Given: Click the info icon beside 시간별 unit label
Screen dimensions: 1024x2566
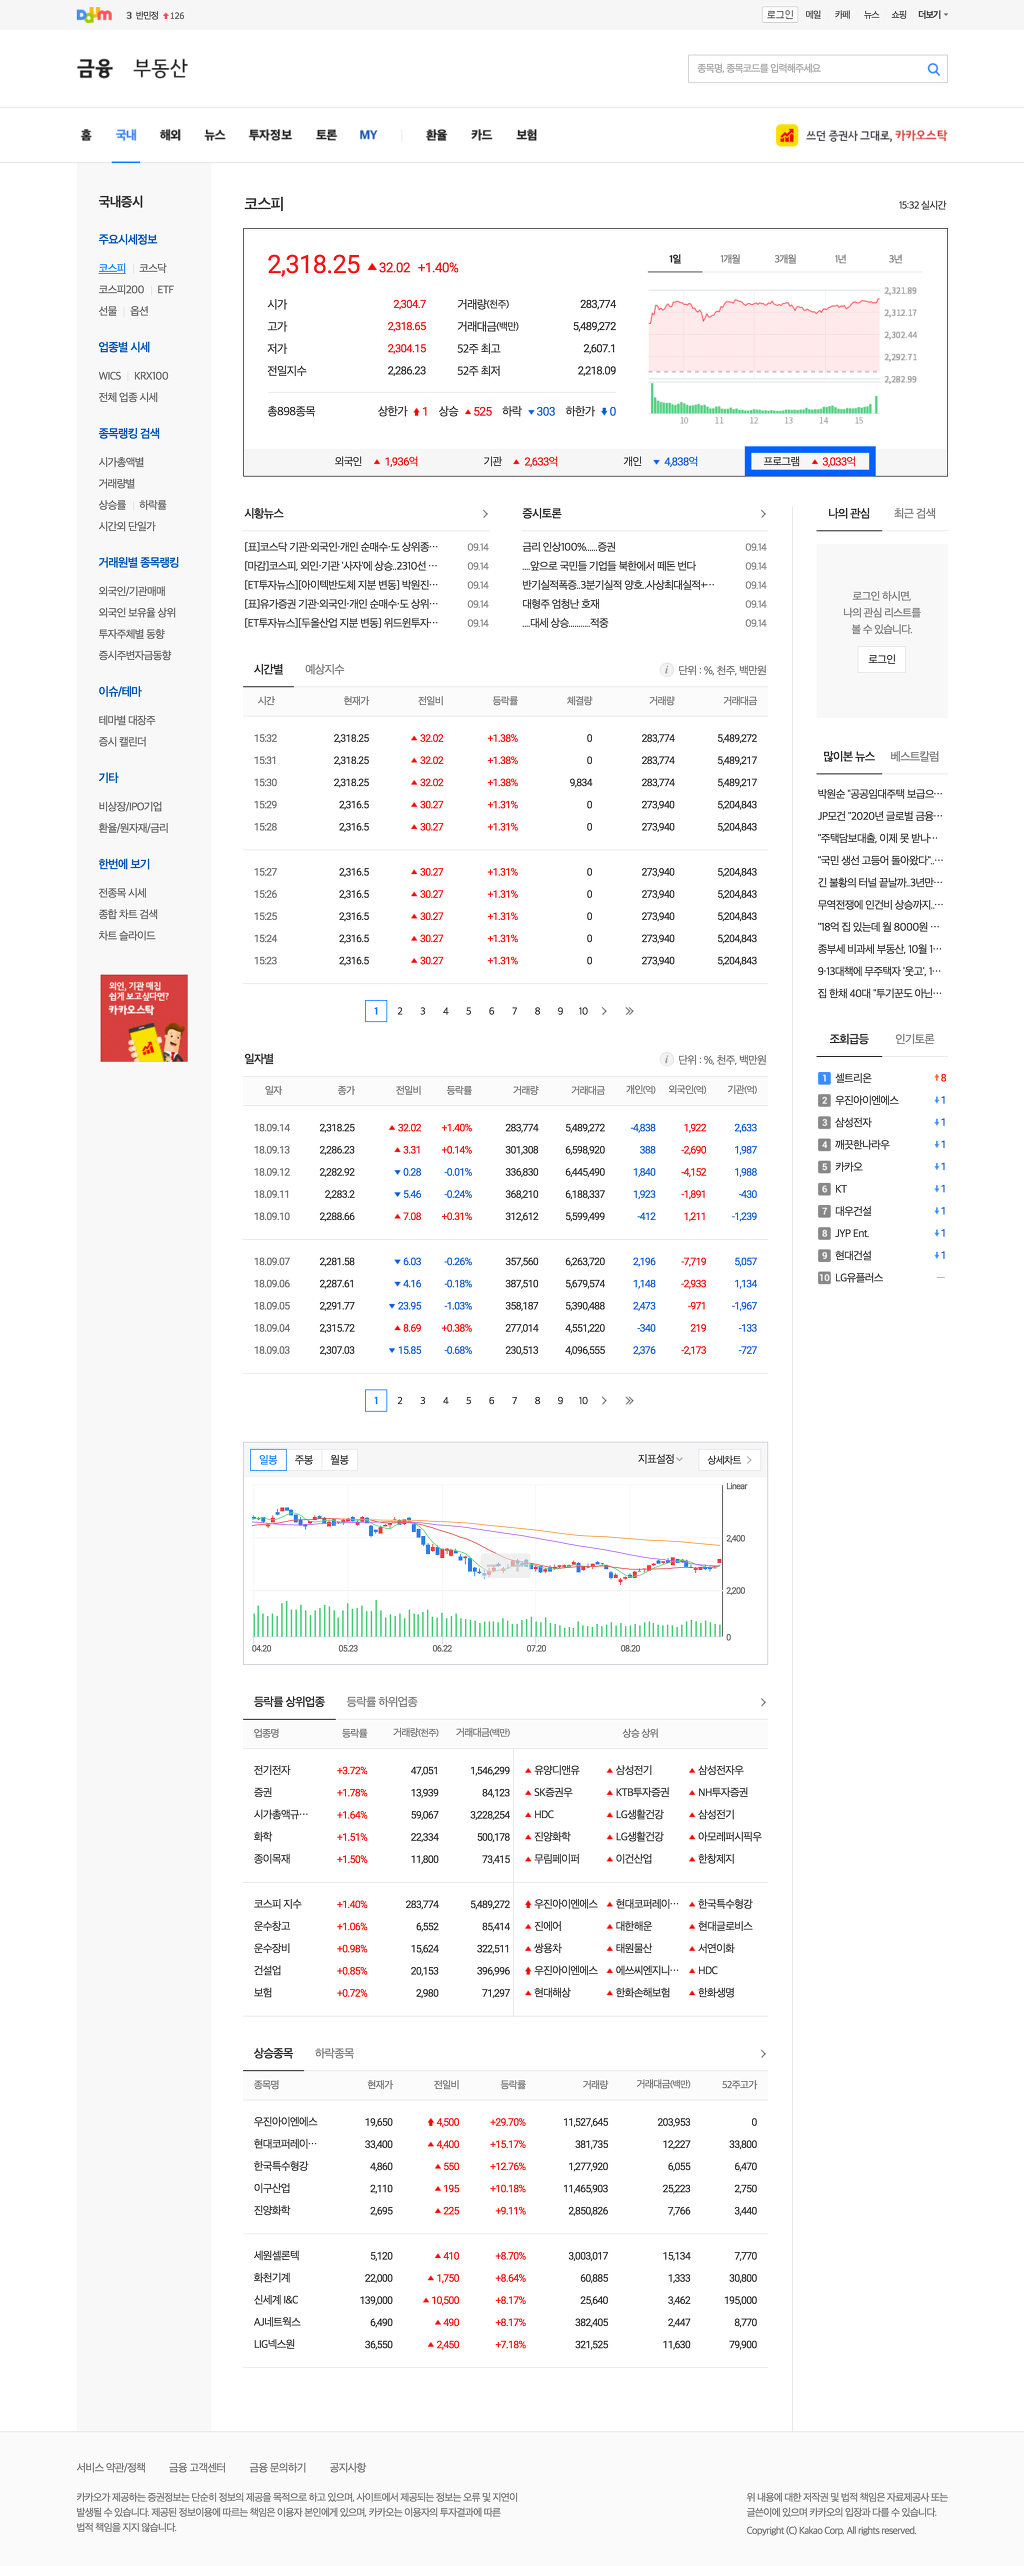Looking at the screenshot, I should point(666,670).
